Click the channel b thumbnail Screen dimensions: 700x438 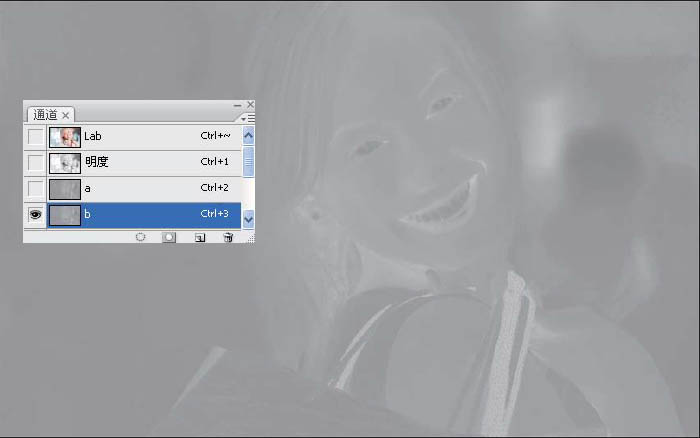65,214
